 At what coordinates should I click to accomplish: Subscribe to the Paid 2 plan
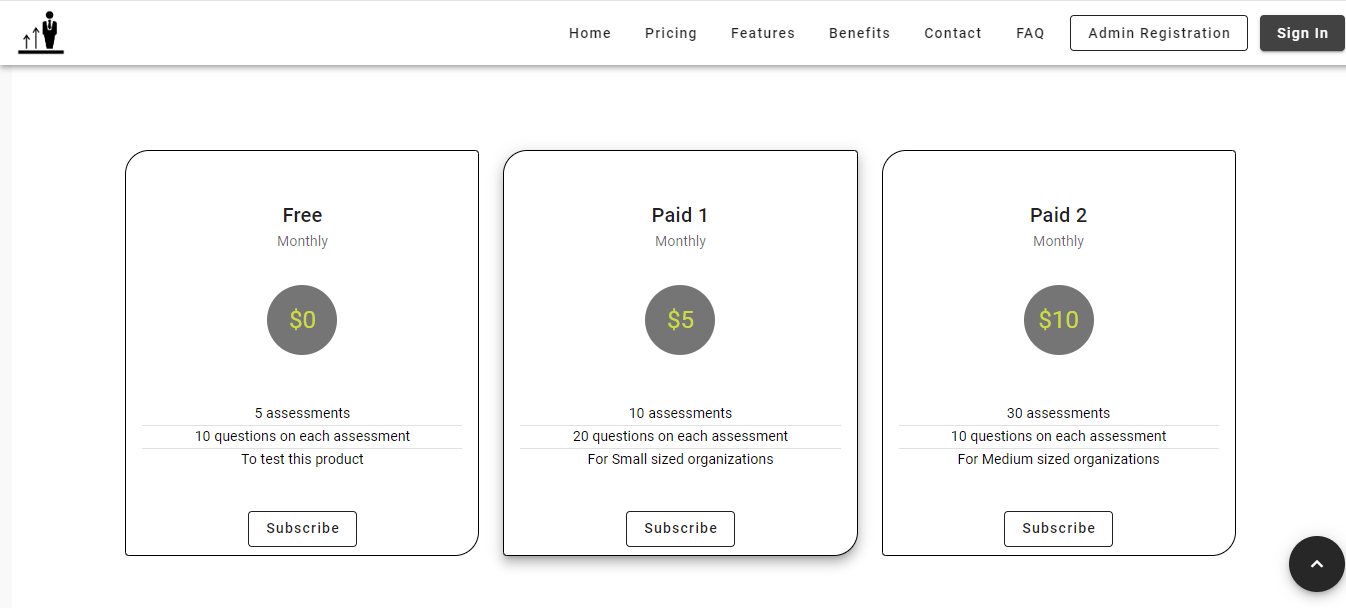(1058, 528)
